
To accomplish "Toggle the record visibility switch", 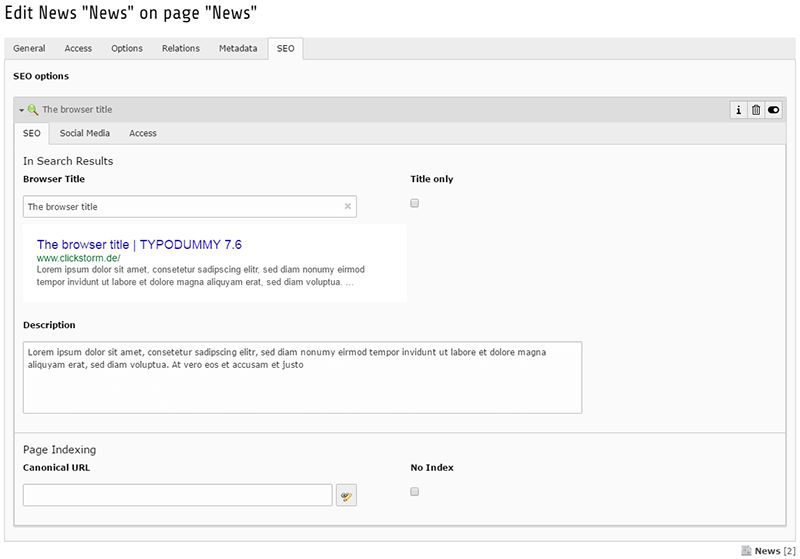I will click(x=773, y=110).
